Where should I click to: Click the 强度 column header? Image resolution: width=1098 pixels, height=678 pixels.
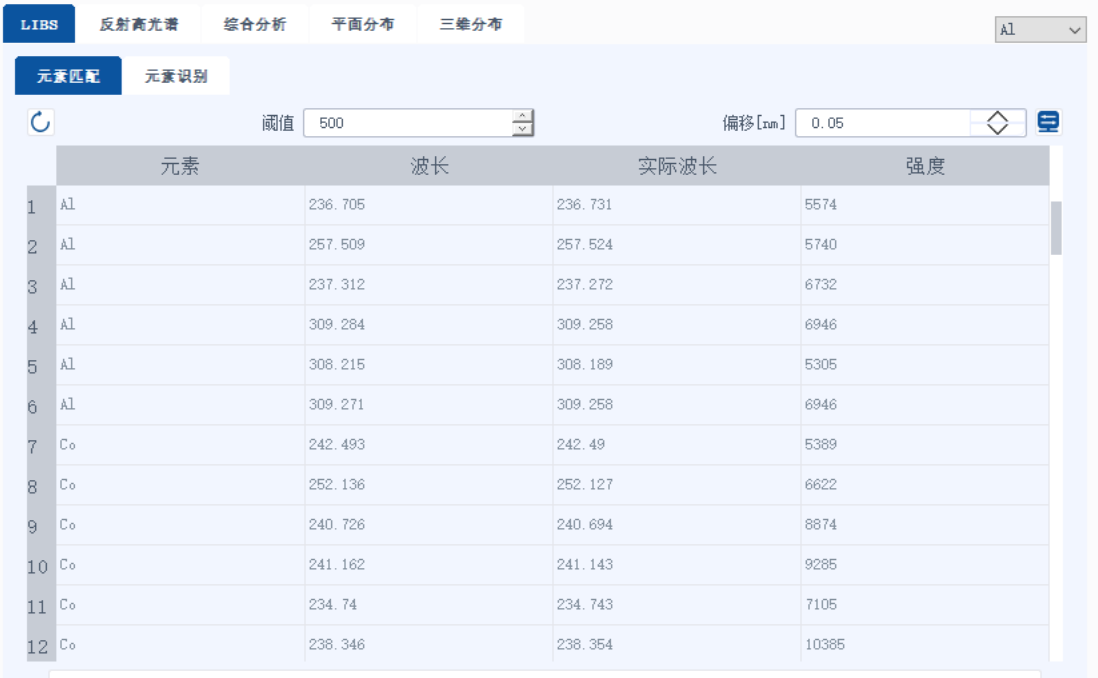click(924, 166)
